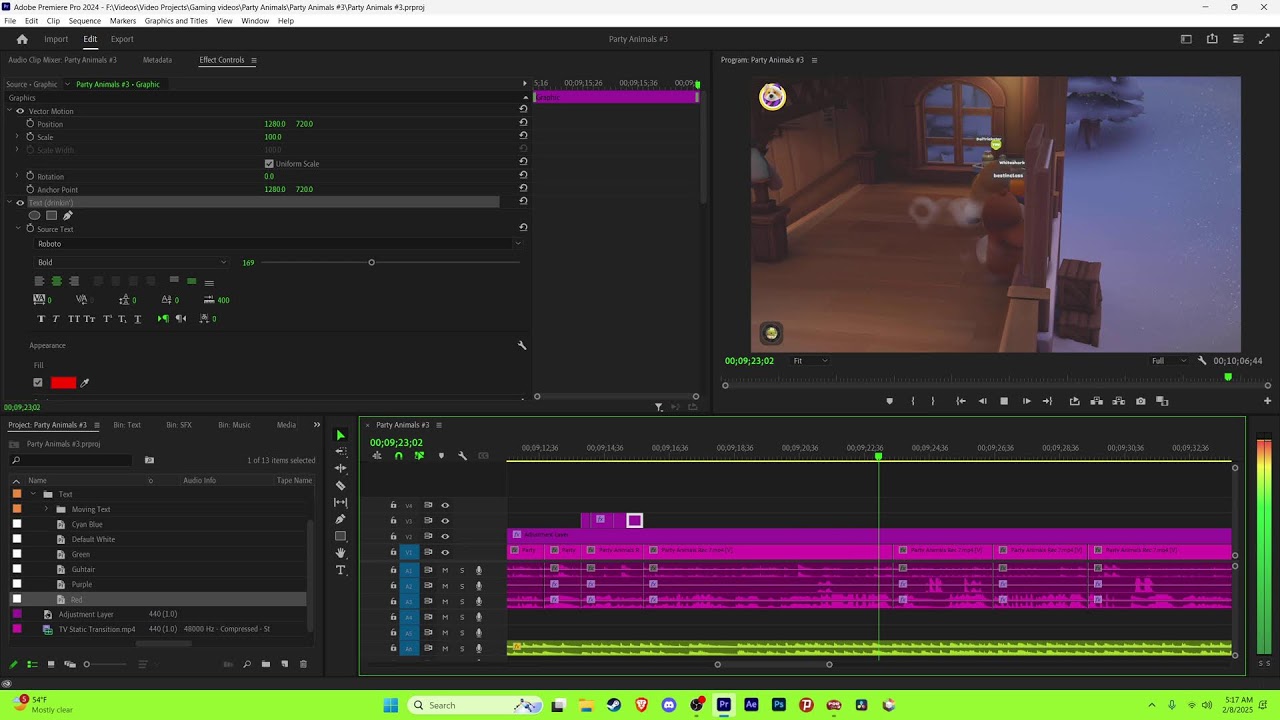Uncheck the Fill checkbox
Viewport: 1280px width, 720px height.
coord(38,382)
